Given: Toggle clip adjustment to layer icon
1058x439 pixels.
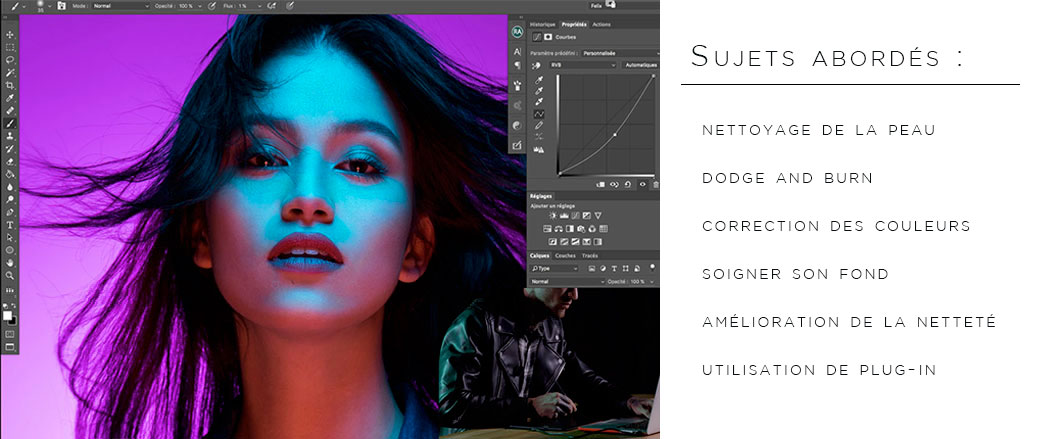Looking at the screenshot, I should [x=601, y=184].
